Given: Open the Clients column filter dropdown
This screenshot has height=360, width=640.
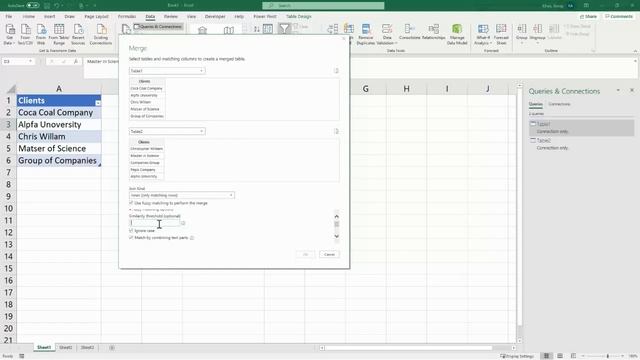Looking at the screenshot, I should 98,103.
